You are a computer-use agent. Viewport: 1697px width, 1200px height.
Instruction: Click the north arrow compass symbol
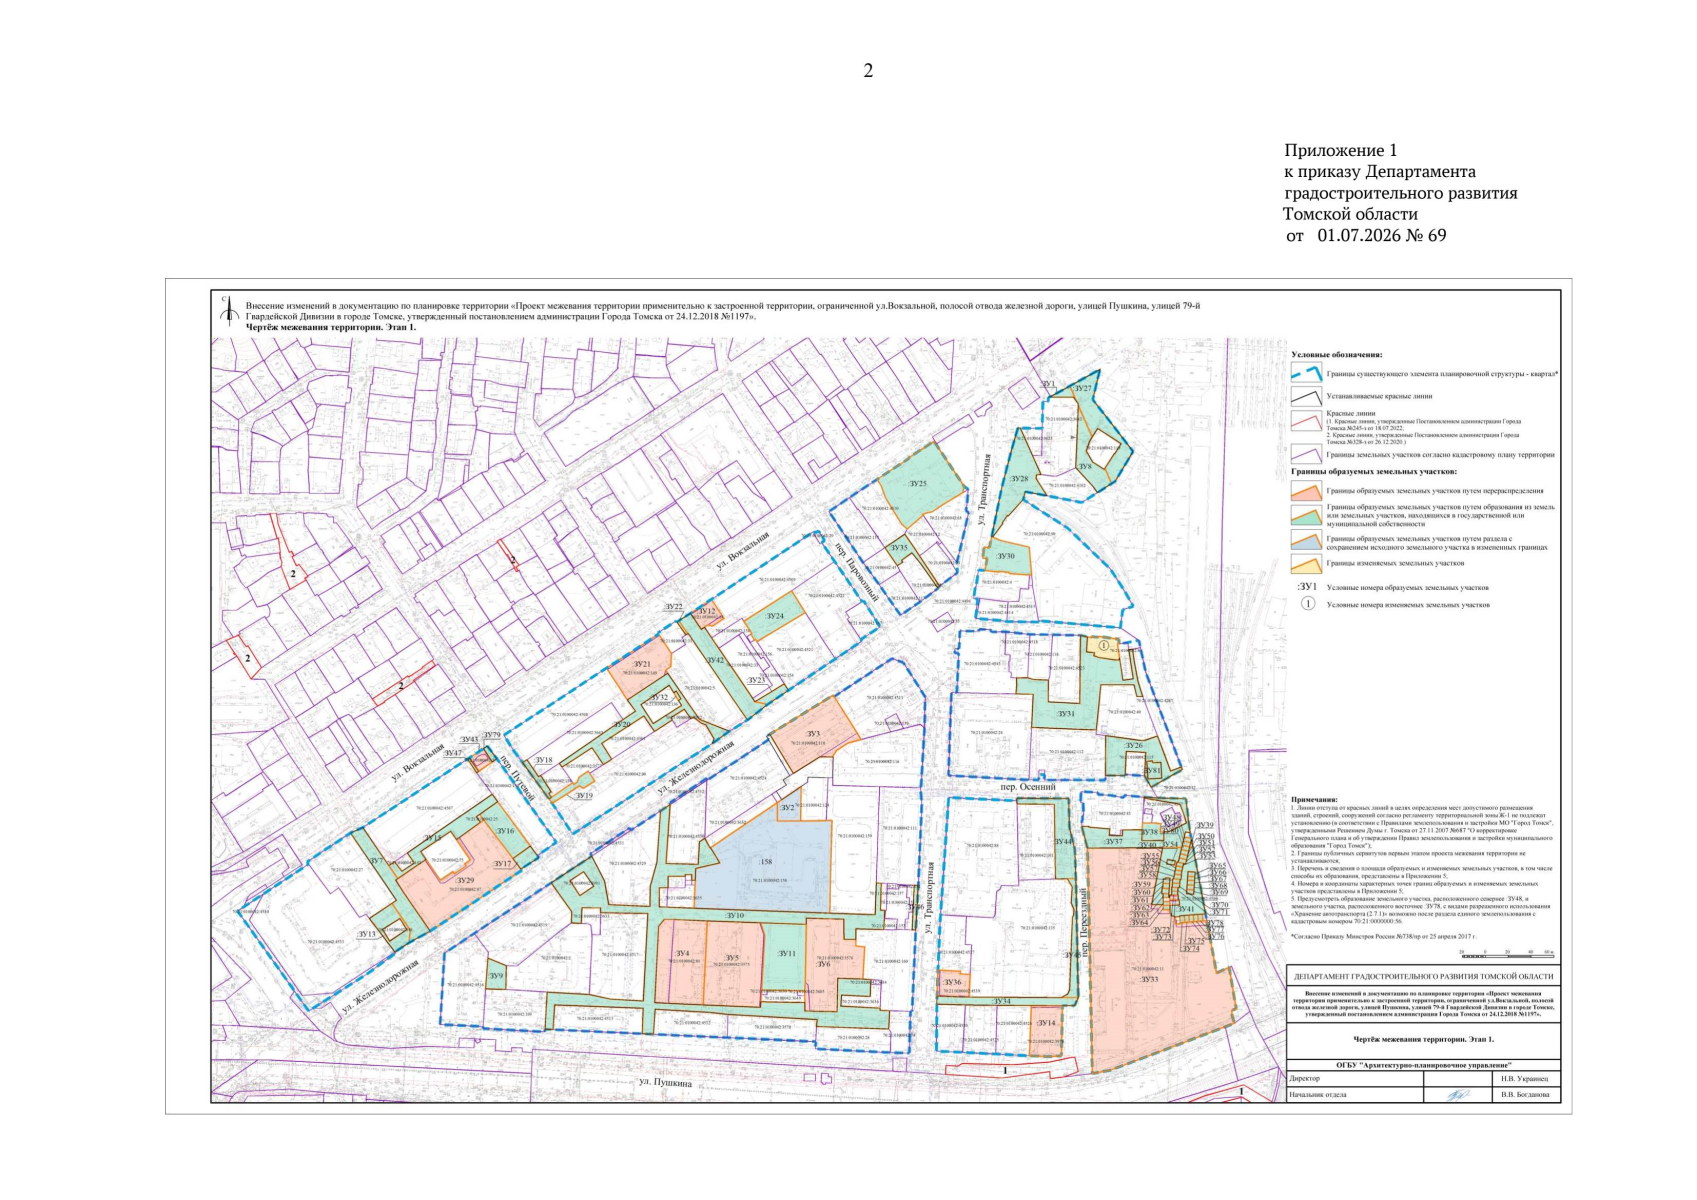click(x=229, y=312)
